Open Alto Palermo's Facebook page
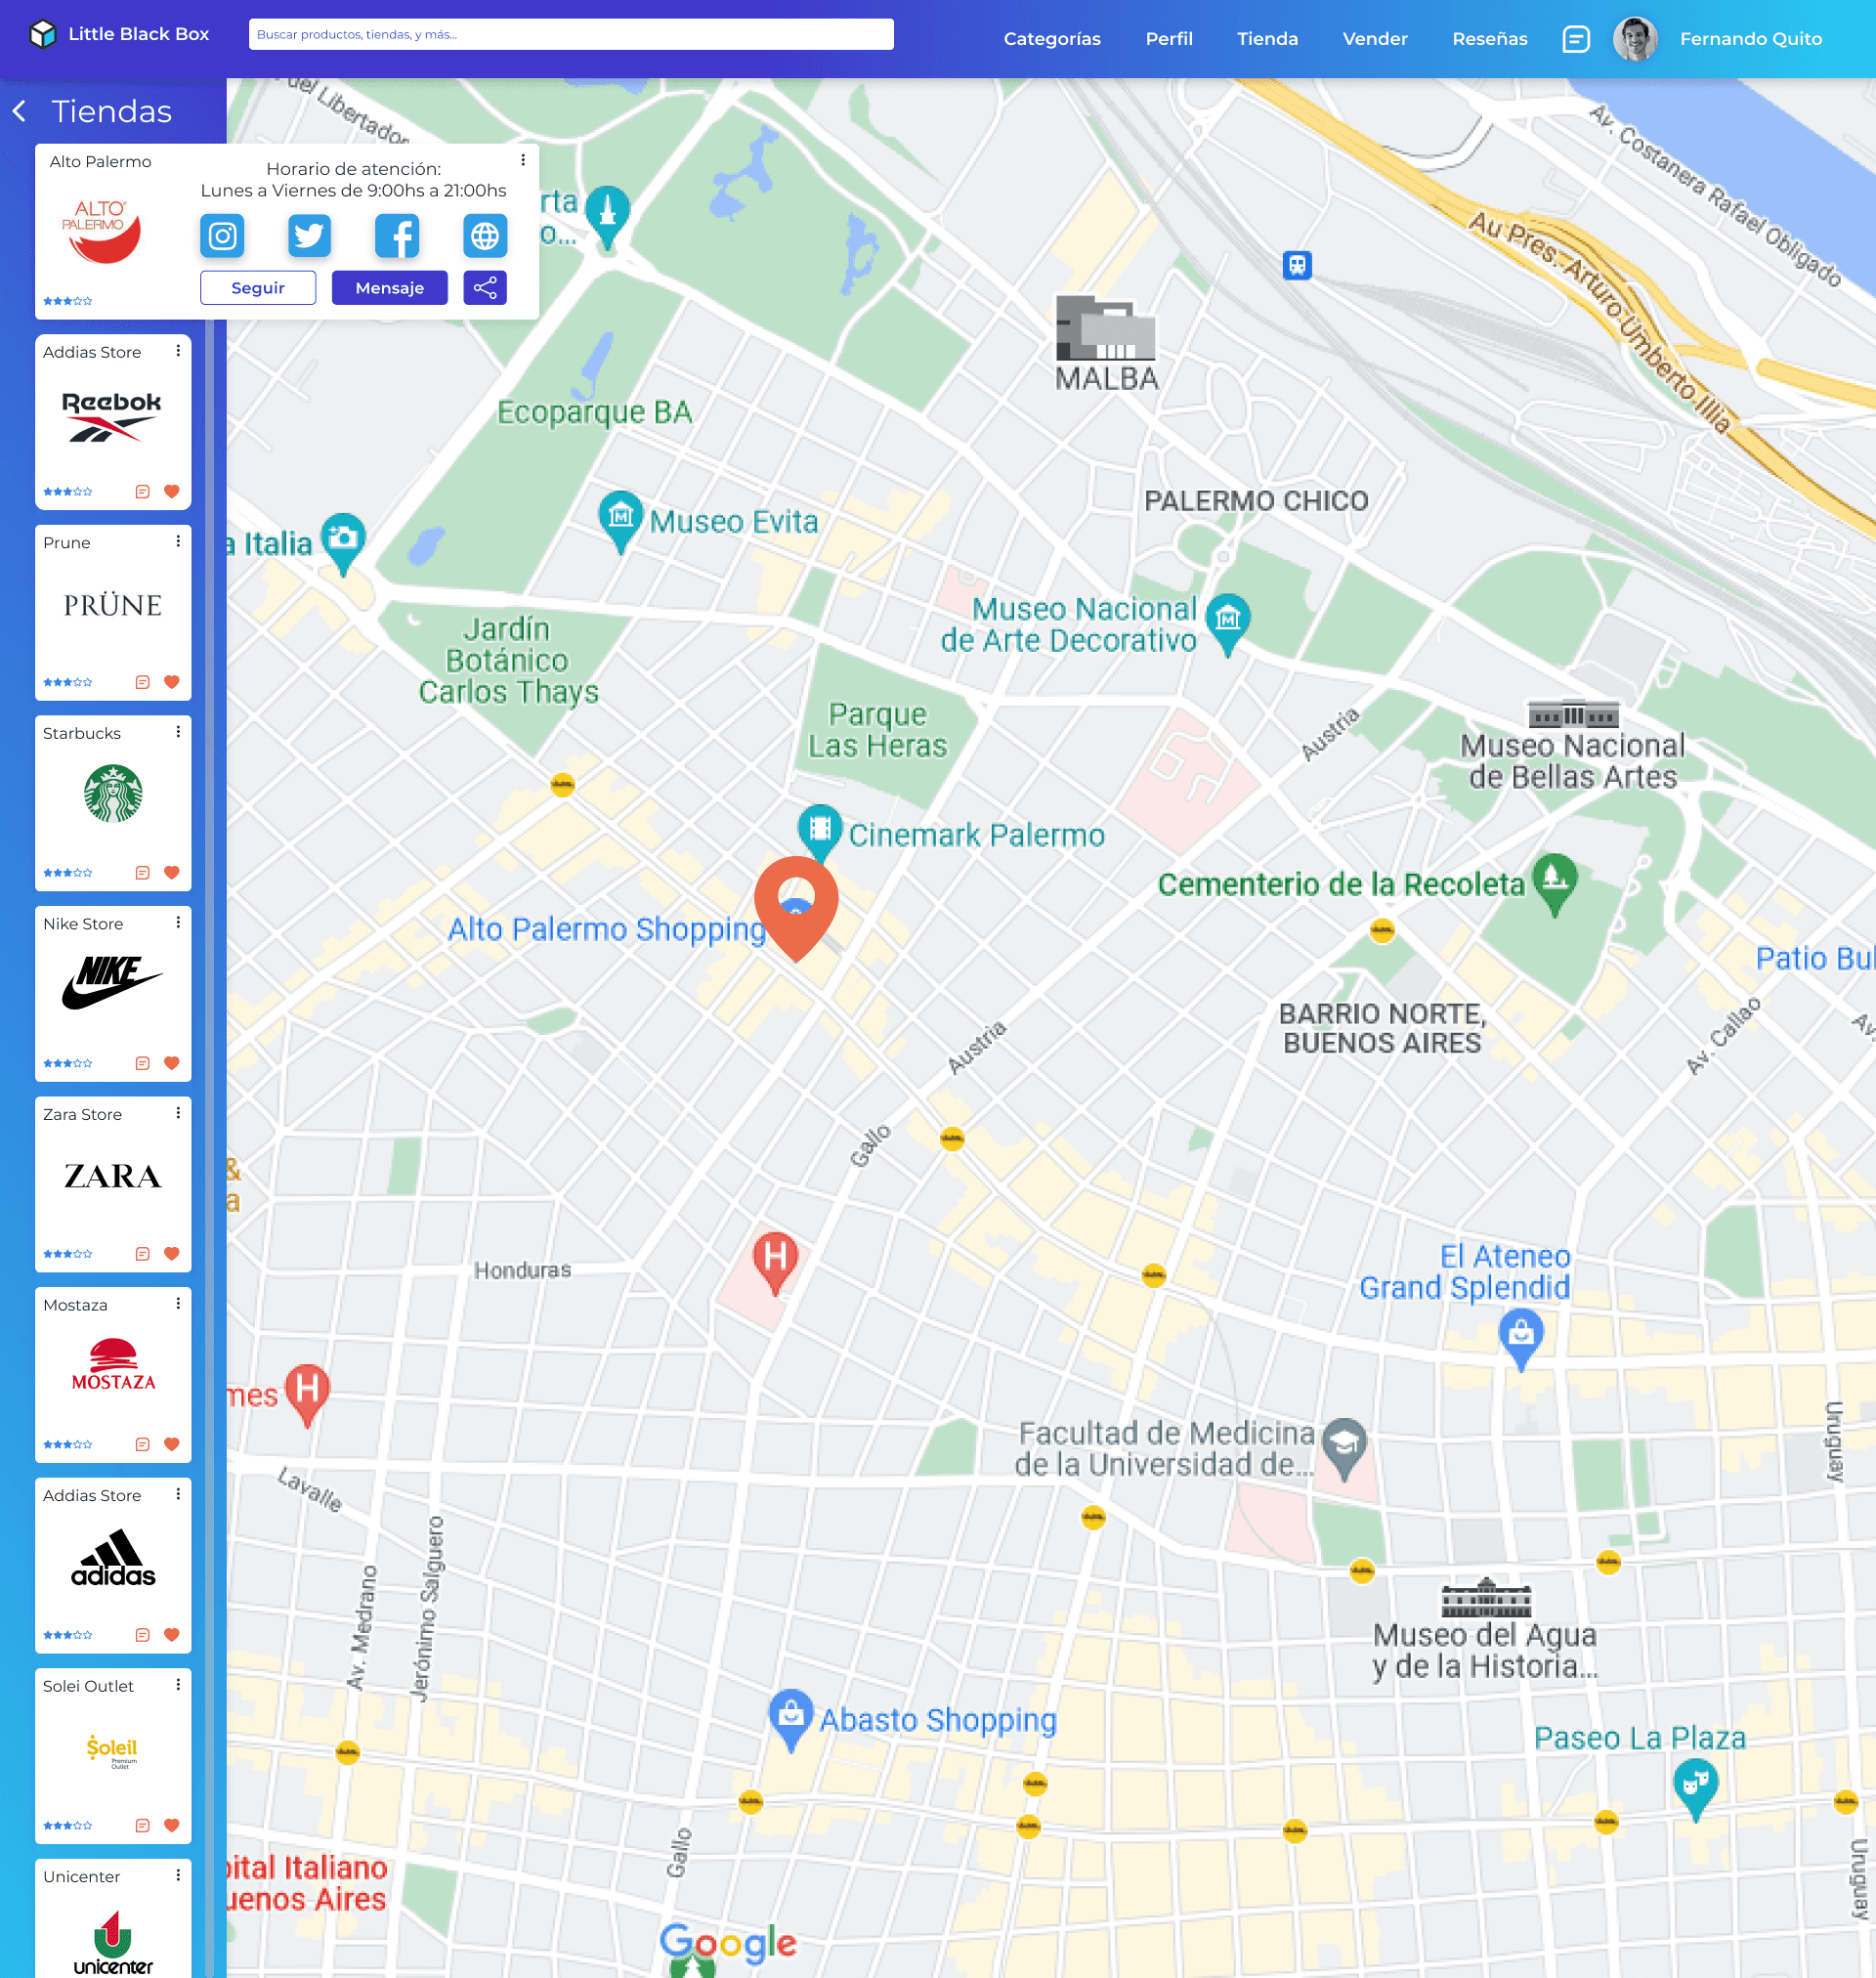The width and height of the screenshot is (1876, 1978). click(x=397, y=236)
